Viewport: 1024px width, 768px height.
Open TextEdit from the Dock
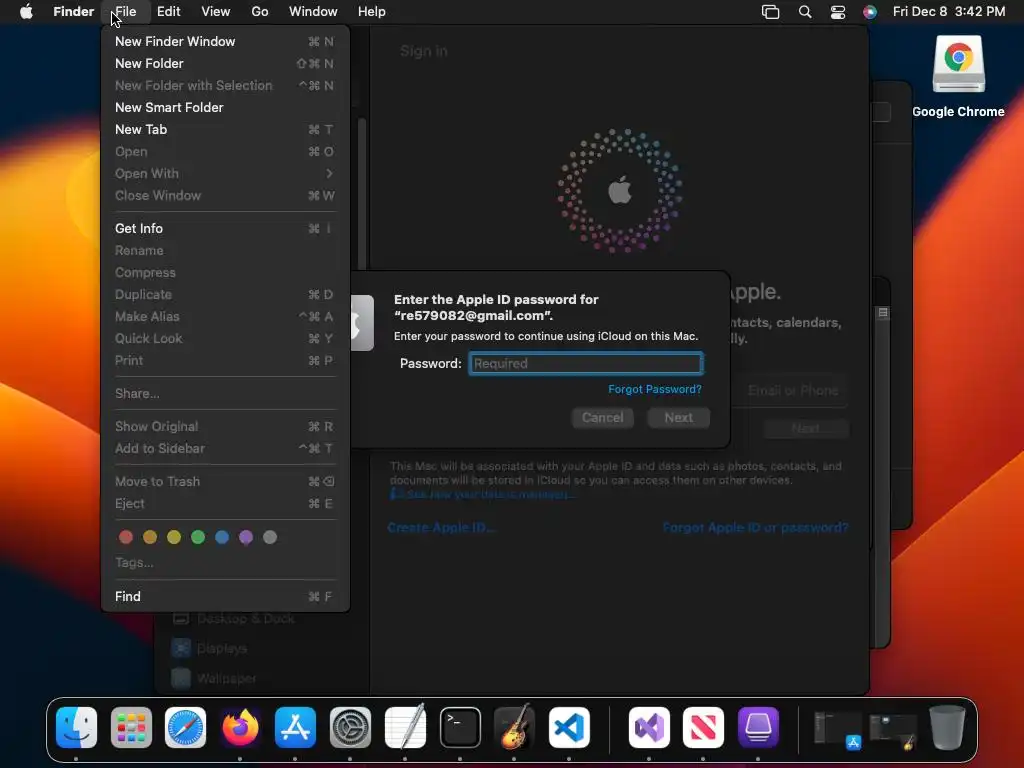click(405, 727)
